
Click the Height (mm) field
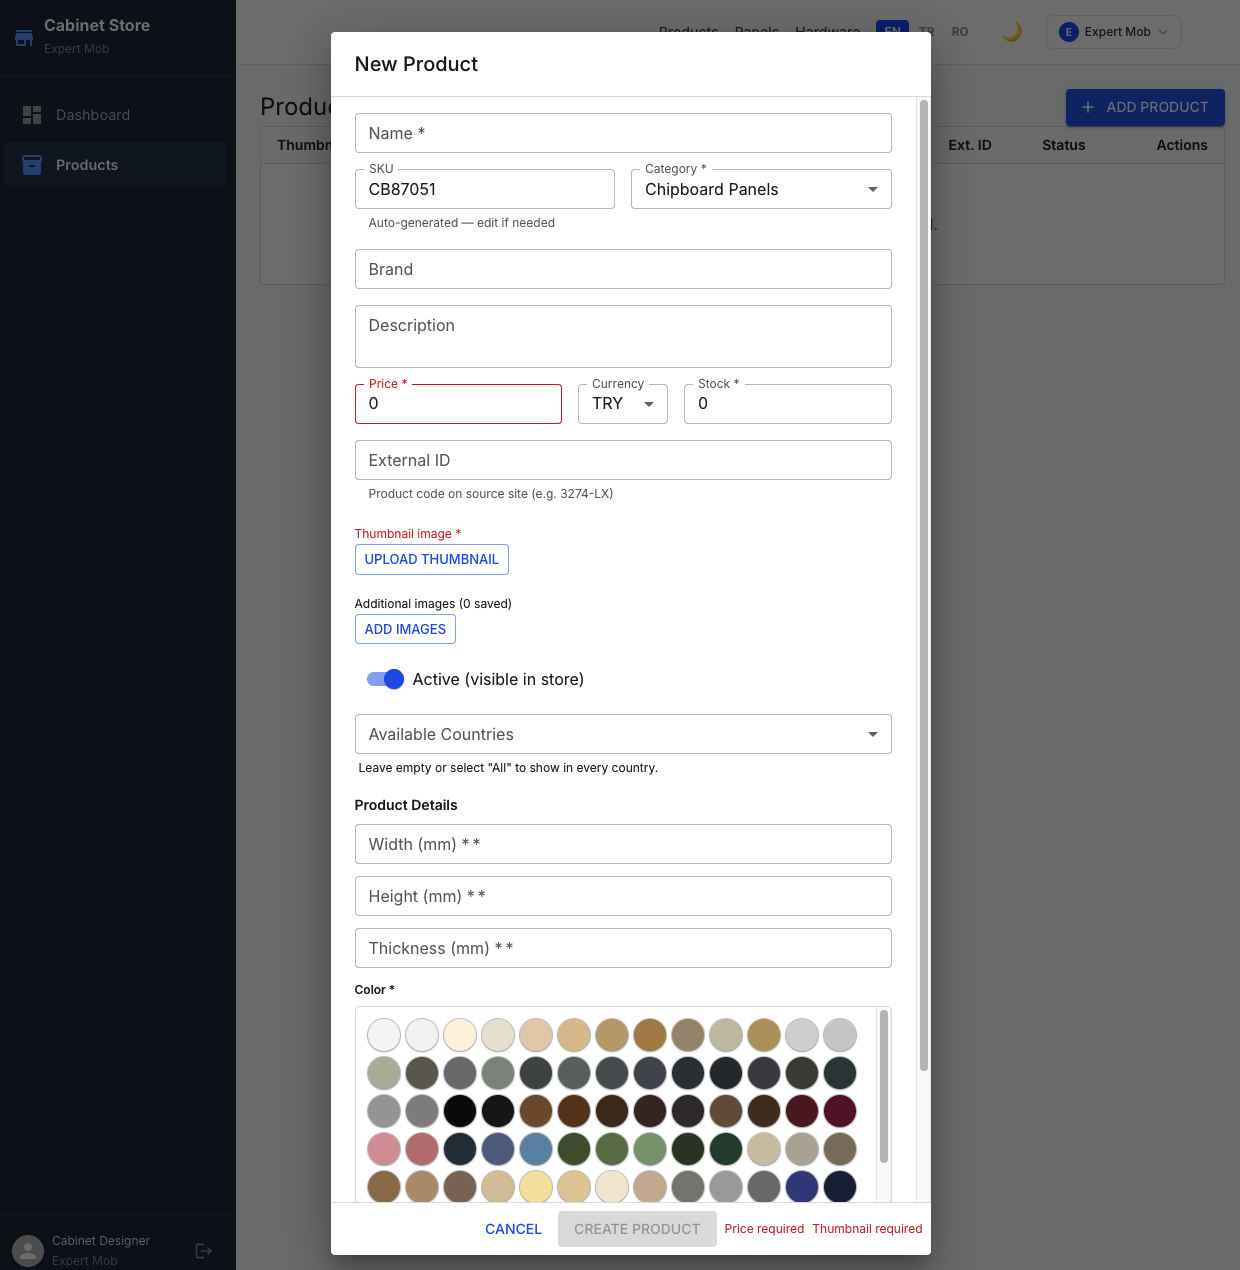(x=623, y=896)
